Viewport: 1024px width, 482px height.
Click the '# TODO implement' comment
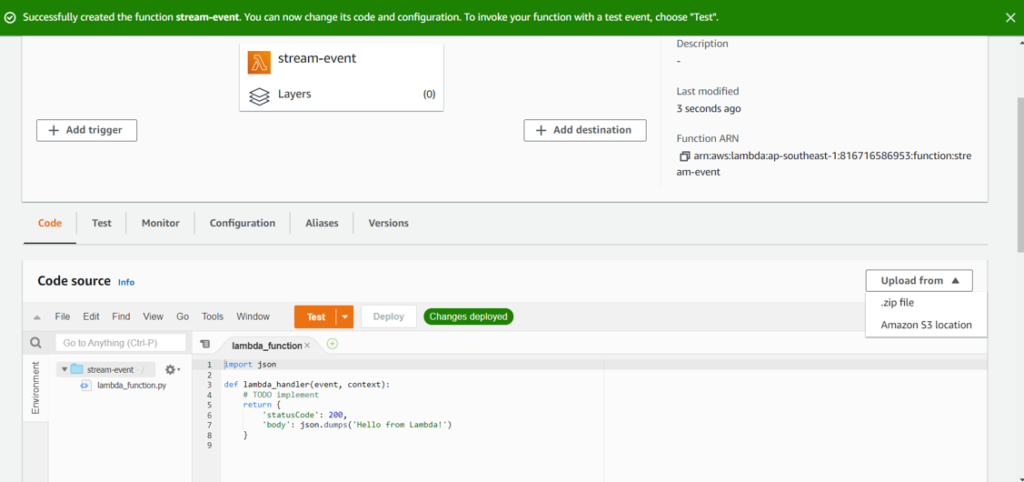281,394
